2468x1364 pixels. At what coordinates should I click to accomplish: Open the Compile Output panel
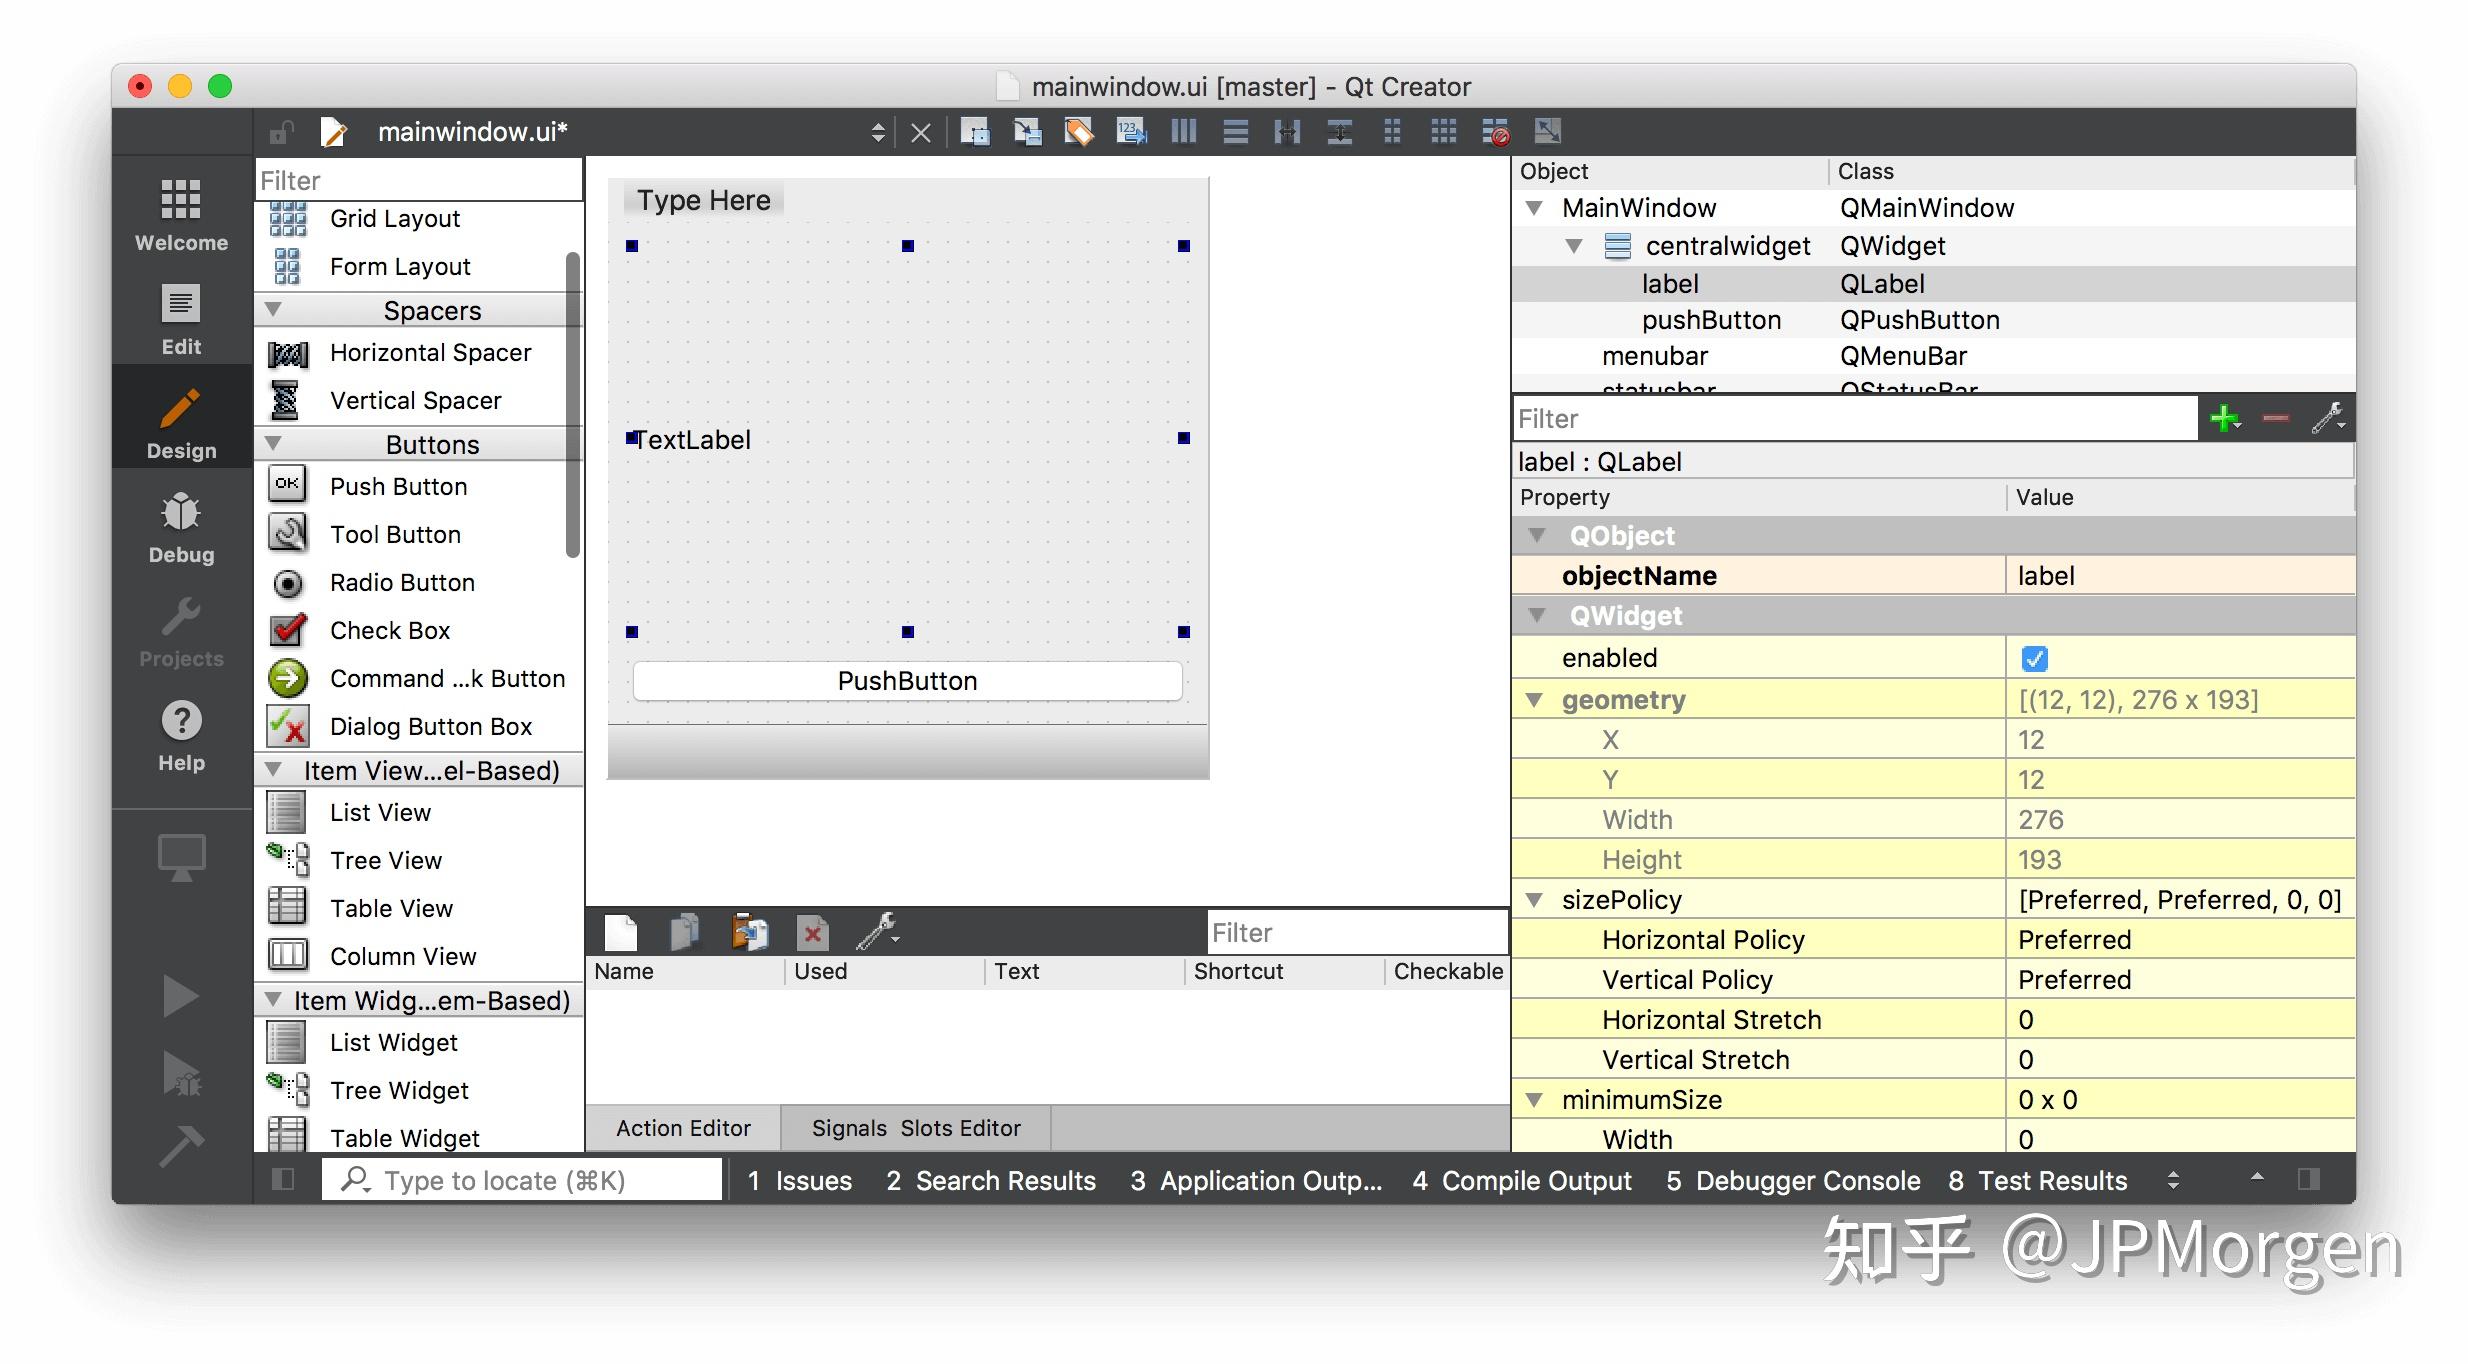tap(1522, 1180)
